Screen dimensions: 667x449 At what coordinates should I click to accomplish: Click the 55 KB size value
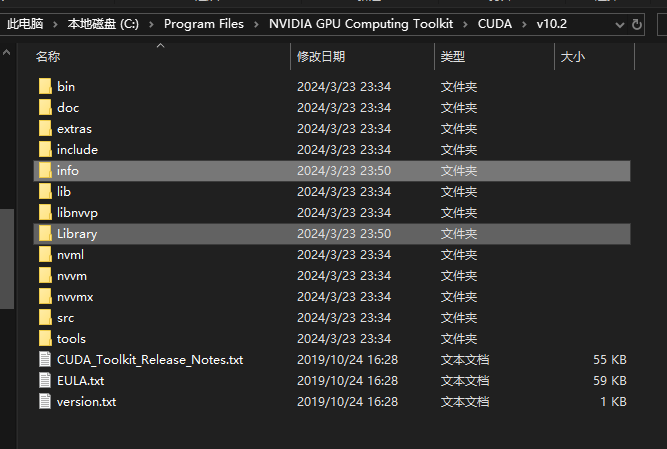(x=610, y=360)
